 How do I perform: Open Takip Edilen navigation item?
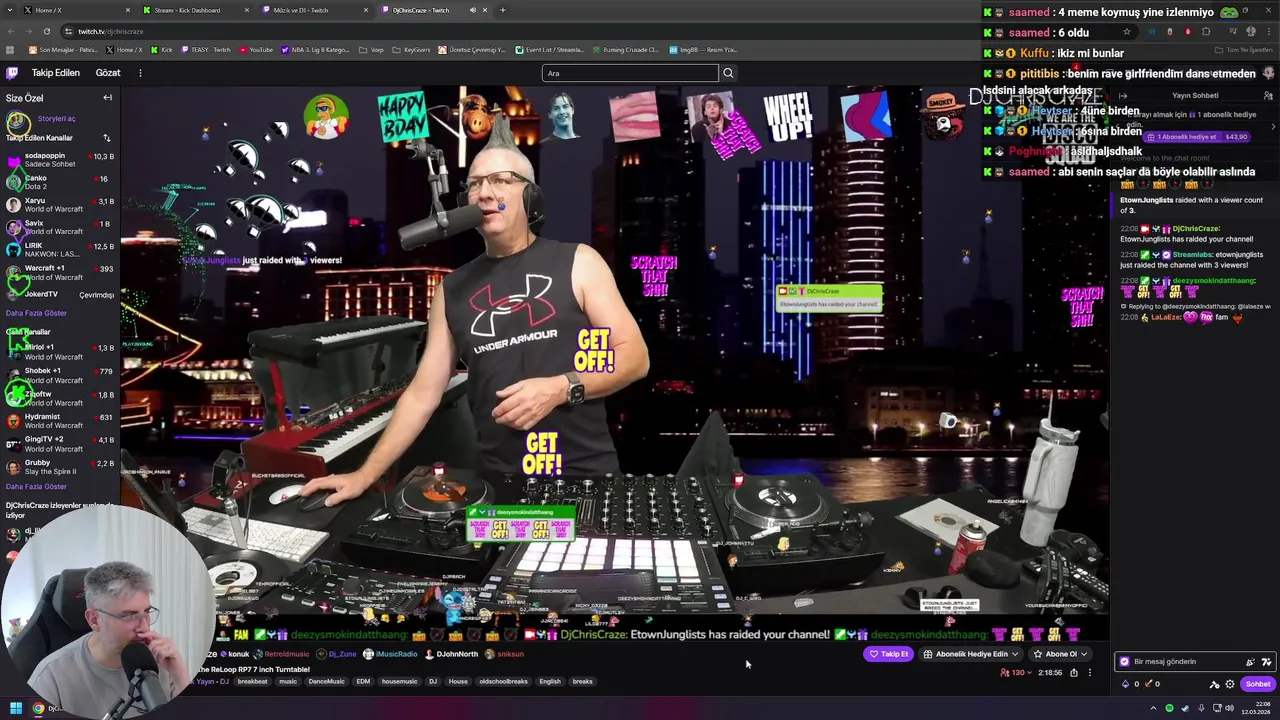[x=55, y=73]
